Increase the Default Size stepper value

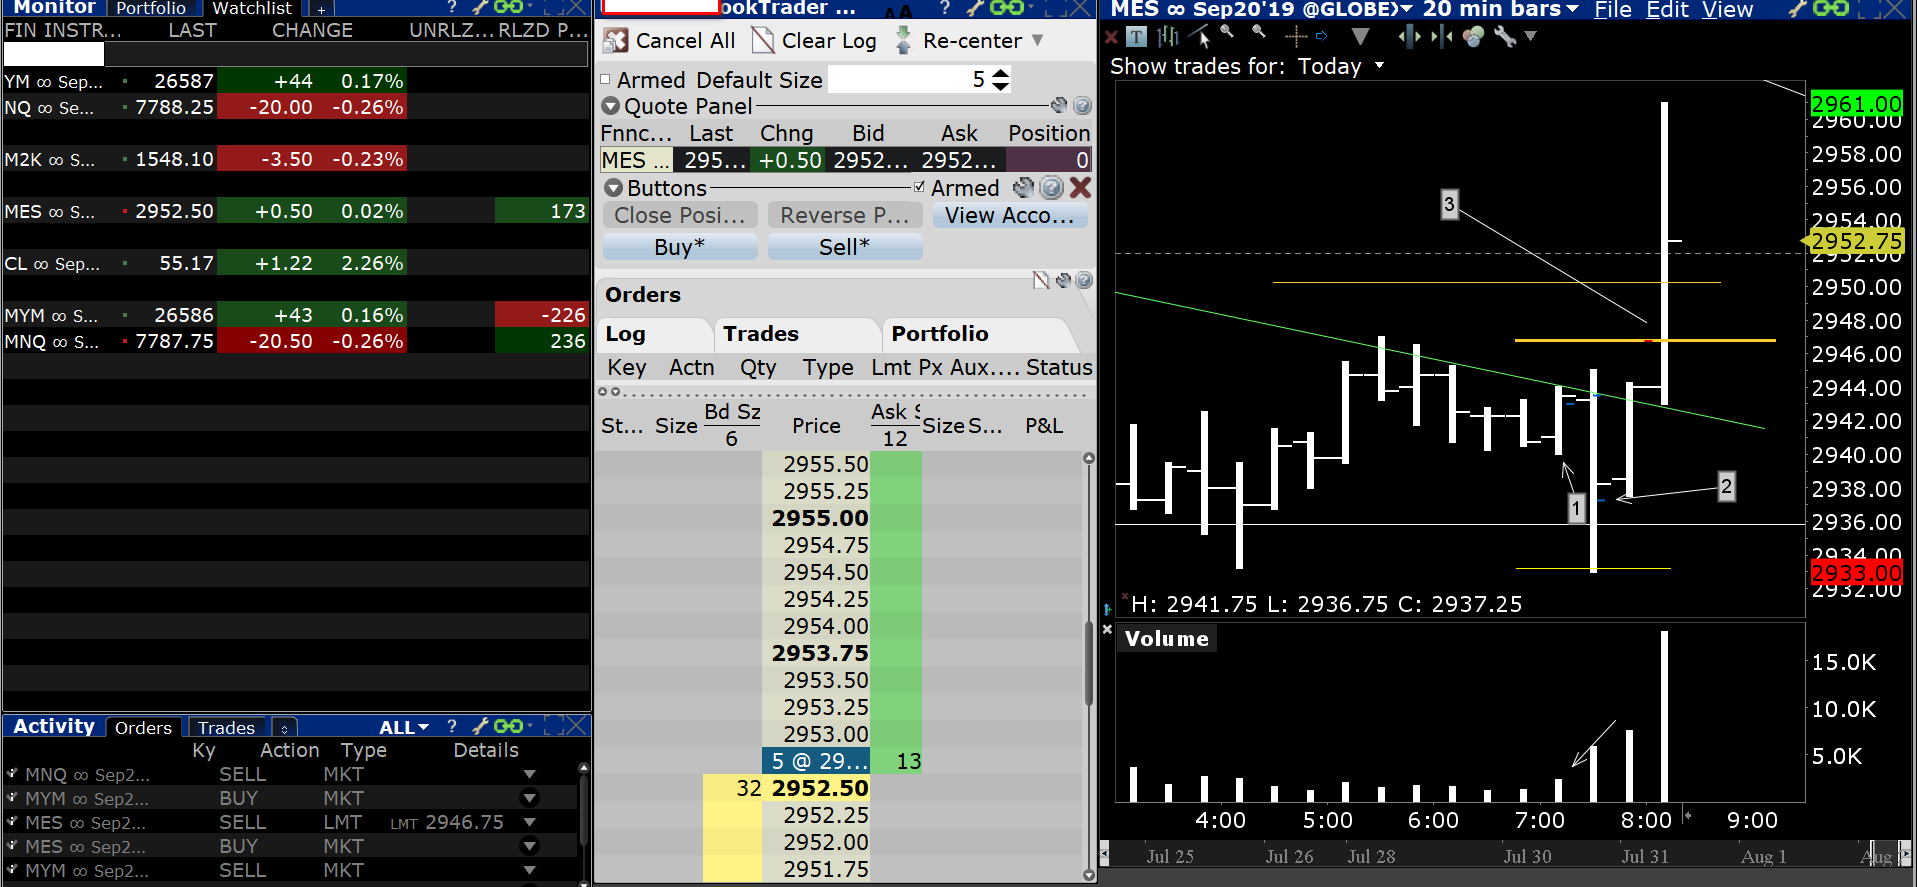1000,72
